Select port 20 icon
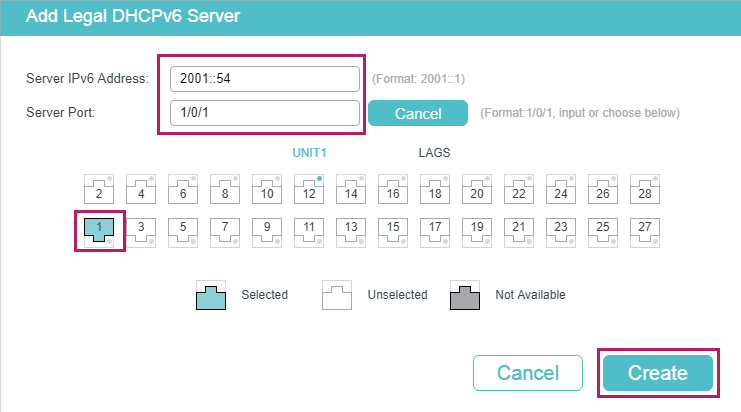741x412 pixels. pyautogui.click(x=477, y=189)
